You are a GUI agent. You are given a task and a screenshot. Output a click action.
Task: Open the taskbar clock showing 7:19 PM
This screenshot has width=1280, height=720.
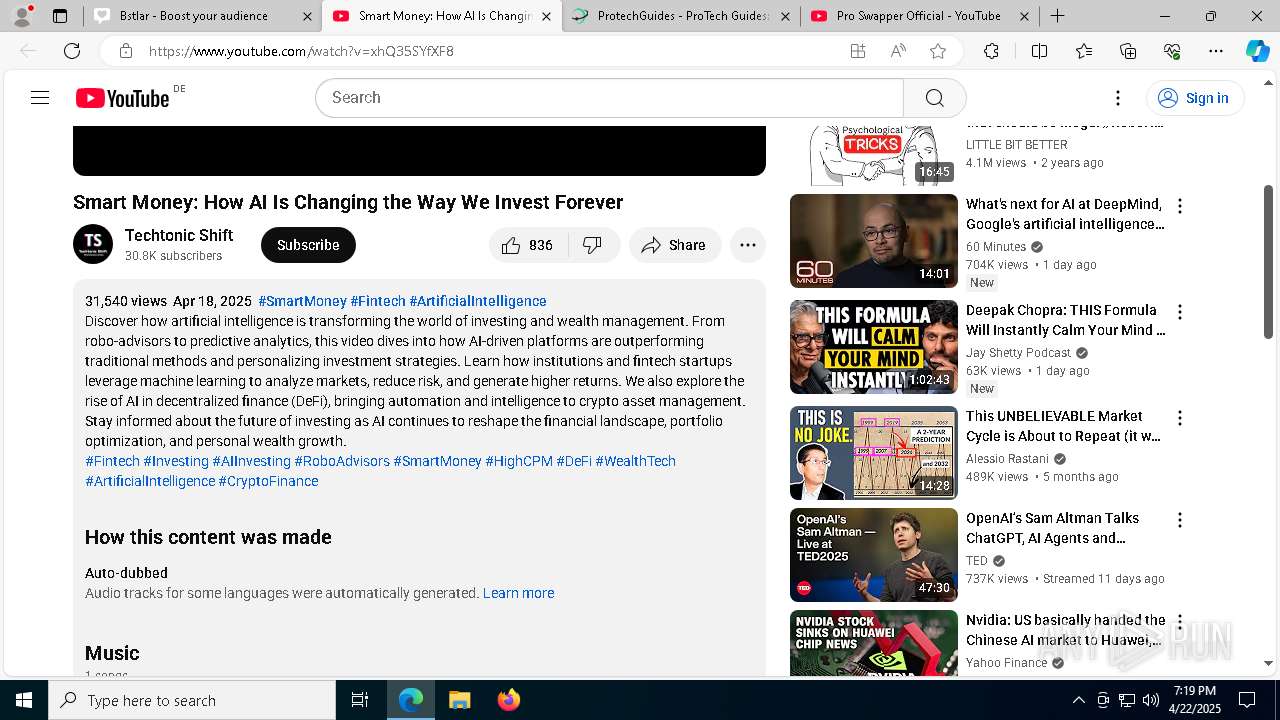(1196, 700)
